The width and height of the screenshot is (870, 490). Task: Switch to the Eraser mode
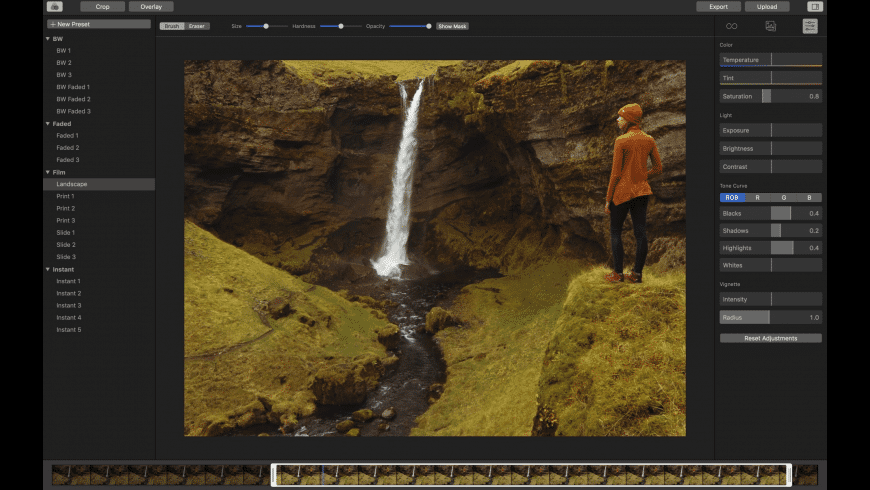[x=198, y=26]
